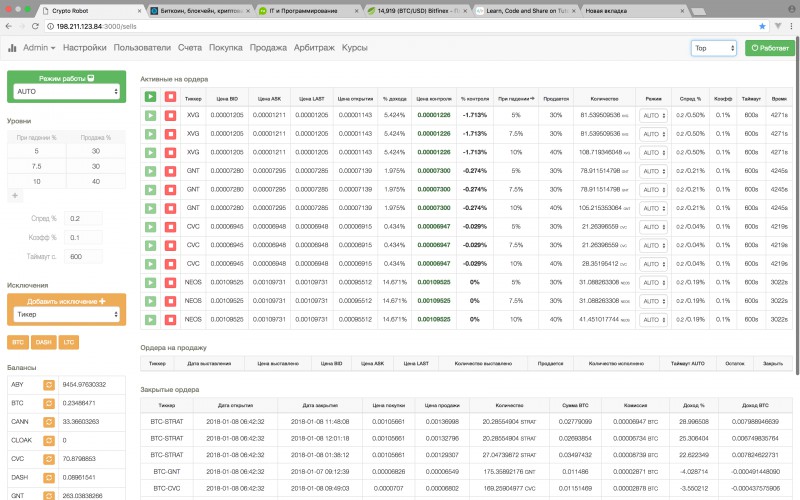The height and width of the screenshot is (500, 800).
Task: Remove the BTC exclusion tag
Action: [x=18, y=342]
